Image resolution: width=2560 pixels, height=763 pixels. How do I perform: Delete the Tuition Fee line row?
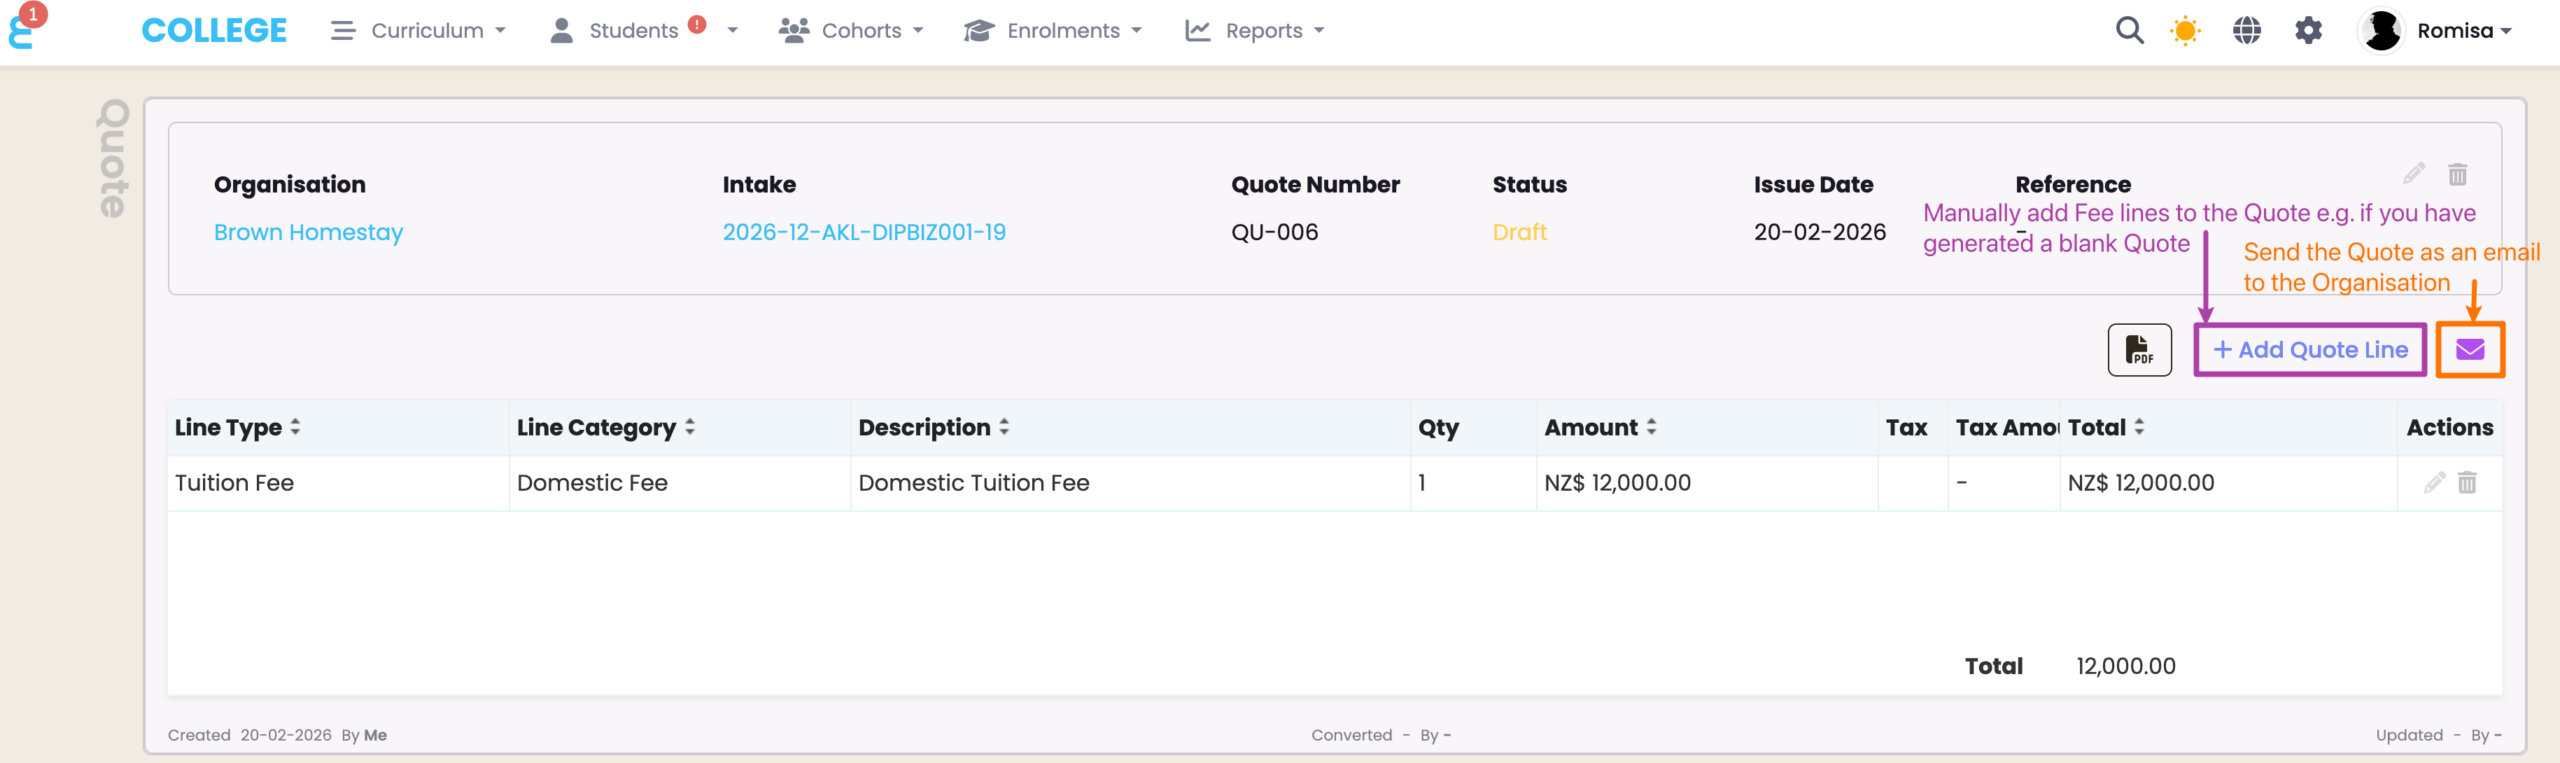point(2467,483)
